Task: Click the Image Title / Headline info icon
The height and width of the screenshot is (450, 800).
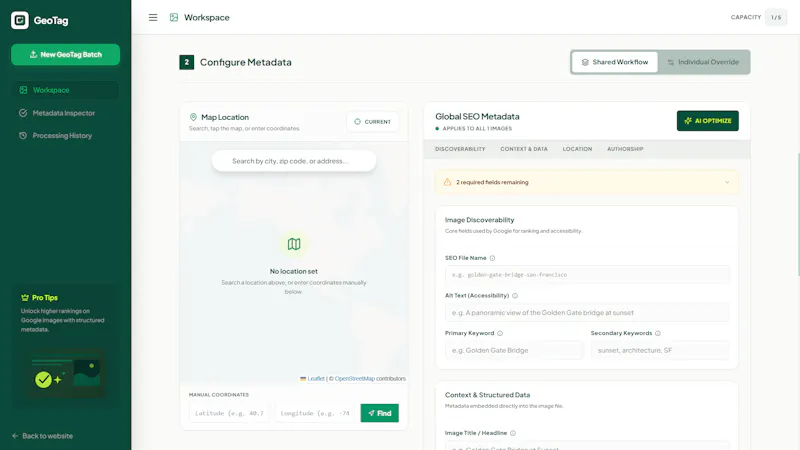Action: (513, 433)
